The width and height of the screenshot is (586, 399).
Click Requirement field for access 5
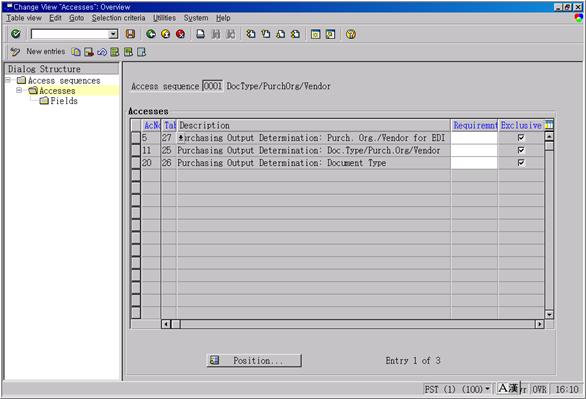(x=474, y=138)
